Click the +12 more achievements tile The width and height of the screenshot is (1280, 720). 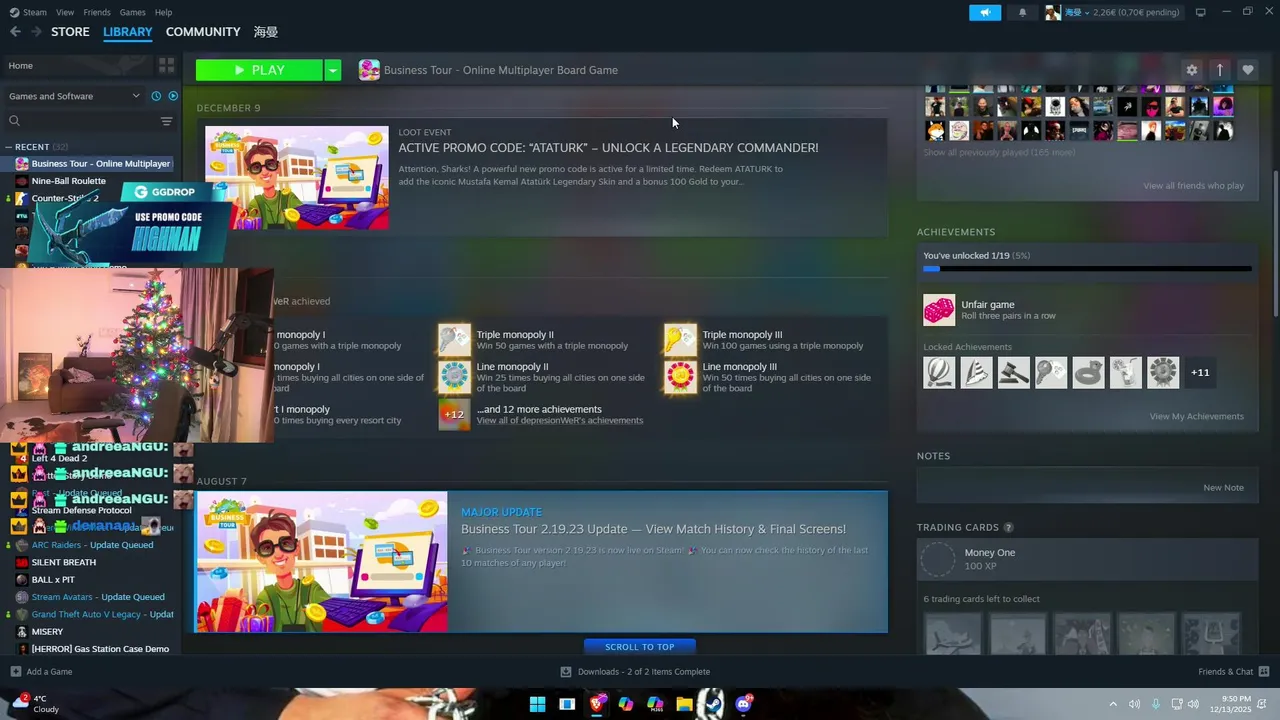(x=454, y=414)
